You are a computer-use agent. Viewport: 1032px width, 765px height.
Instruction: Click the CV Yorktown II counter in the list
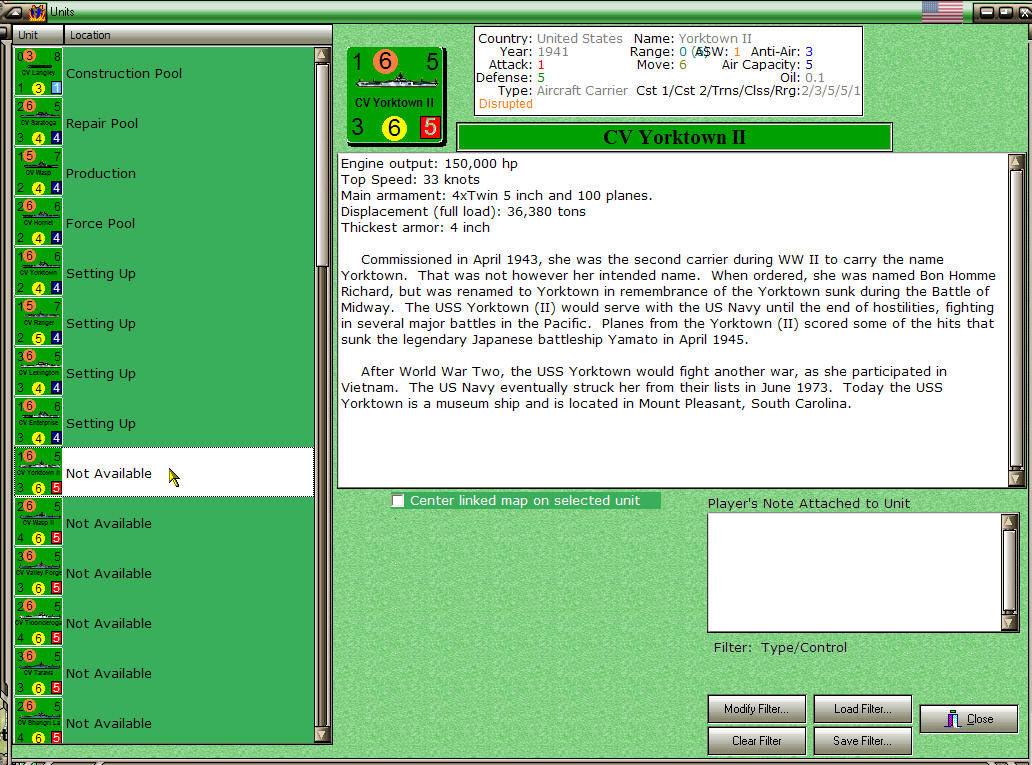pyautogui.click(x=38, y=473)
